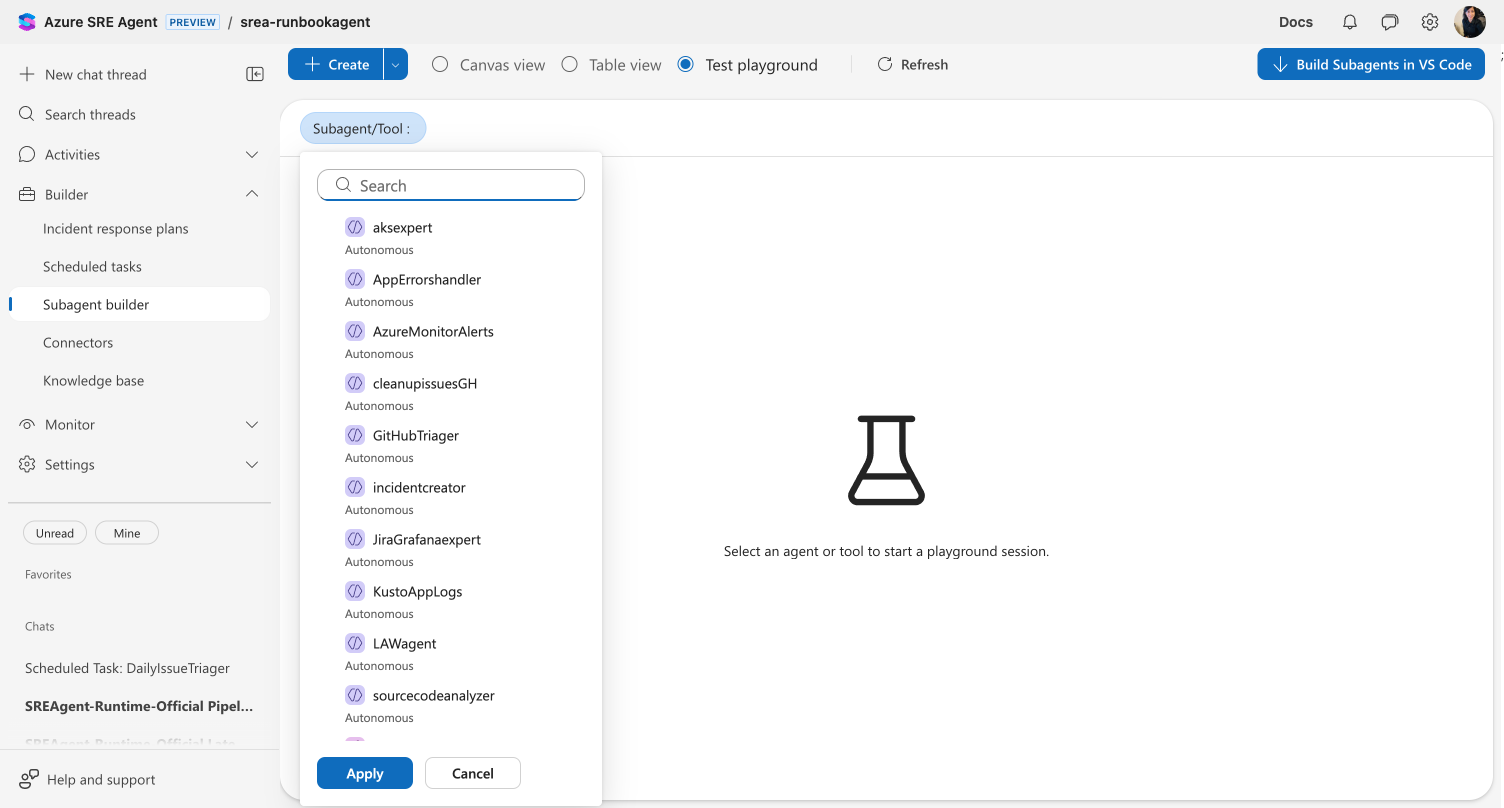Click the AzureMonitorAlerts subagent icon
Viewport: 1504px width, 808px height.
point(354,331)
